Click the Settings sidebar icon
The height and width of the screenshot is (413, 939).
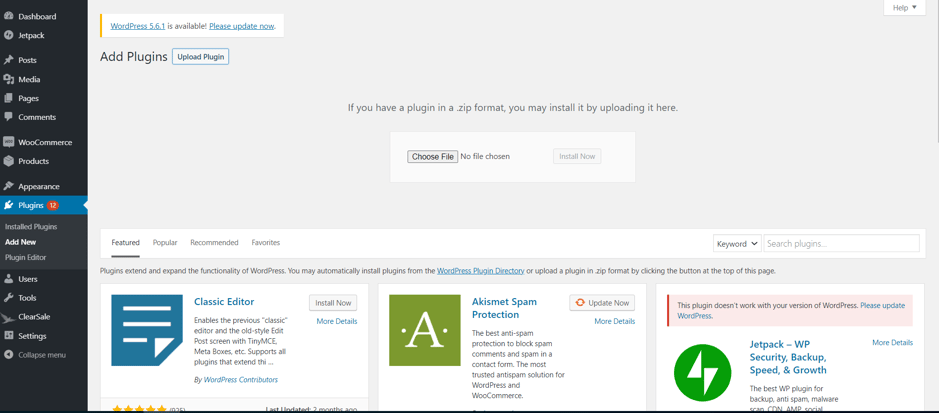(x=9, y=336)
